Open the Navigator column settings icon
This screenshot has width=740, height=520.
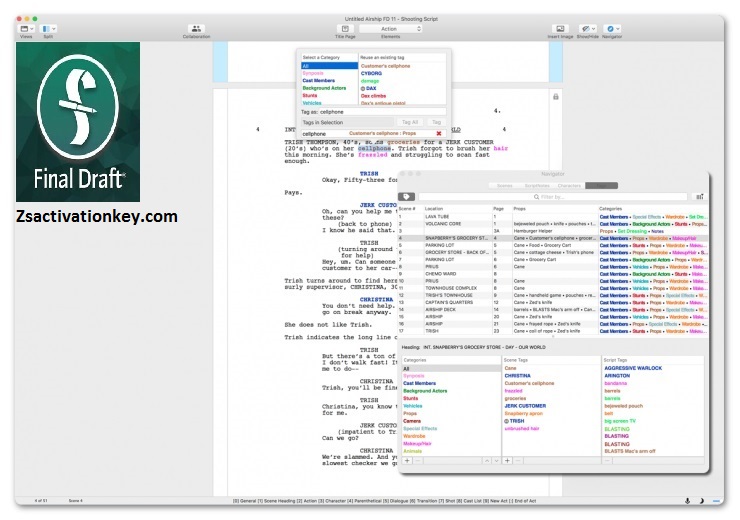click(700, 196)
